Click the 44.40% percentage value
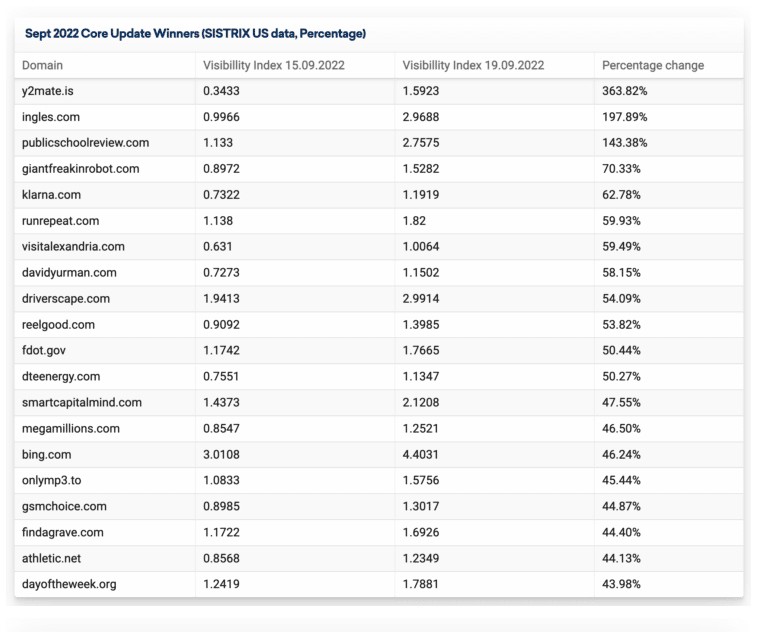The width and height of the screenshot is (761, 632). pos(621,532)
